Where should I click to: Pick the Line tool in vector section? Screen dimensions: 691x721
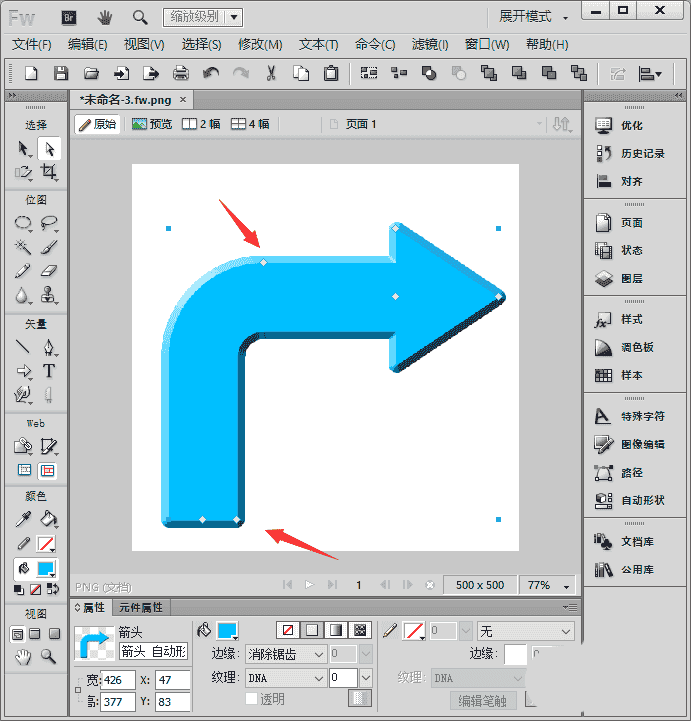tap(23, 347)
